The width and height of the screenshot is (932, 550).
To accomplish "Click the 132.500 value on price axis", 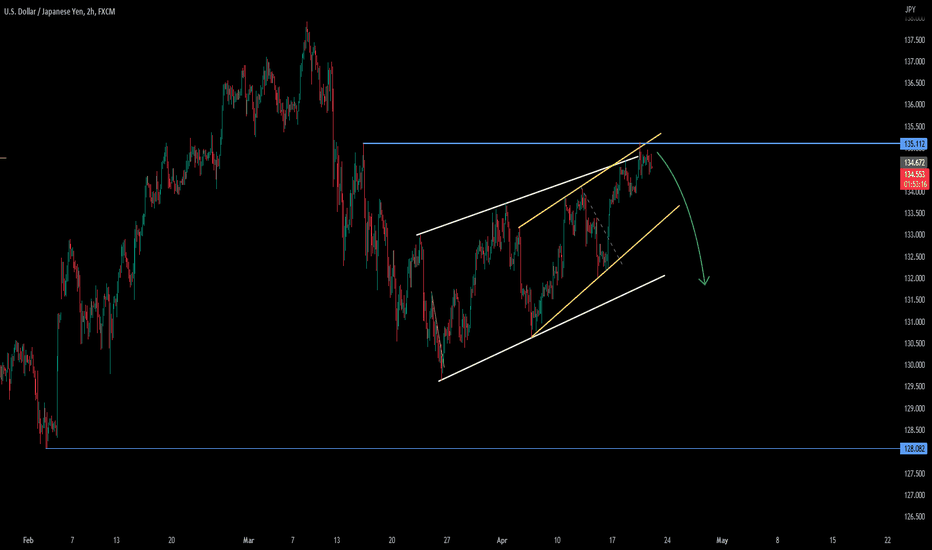I will (914, 257).
